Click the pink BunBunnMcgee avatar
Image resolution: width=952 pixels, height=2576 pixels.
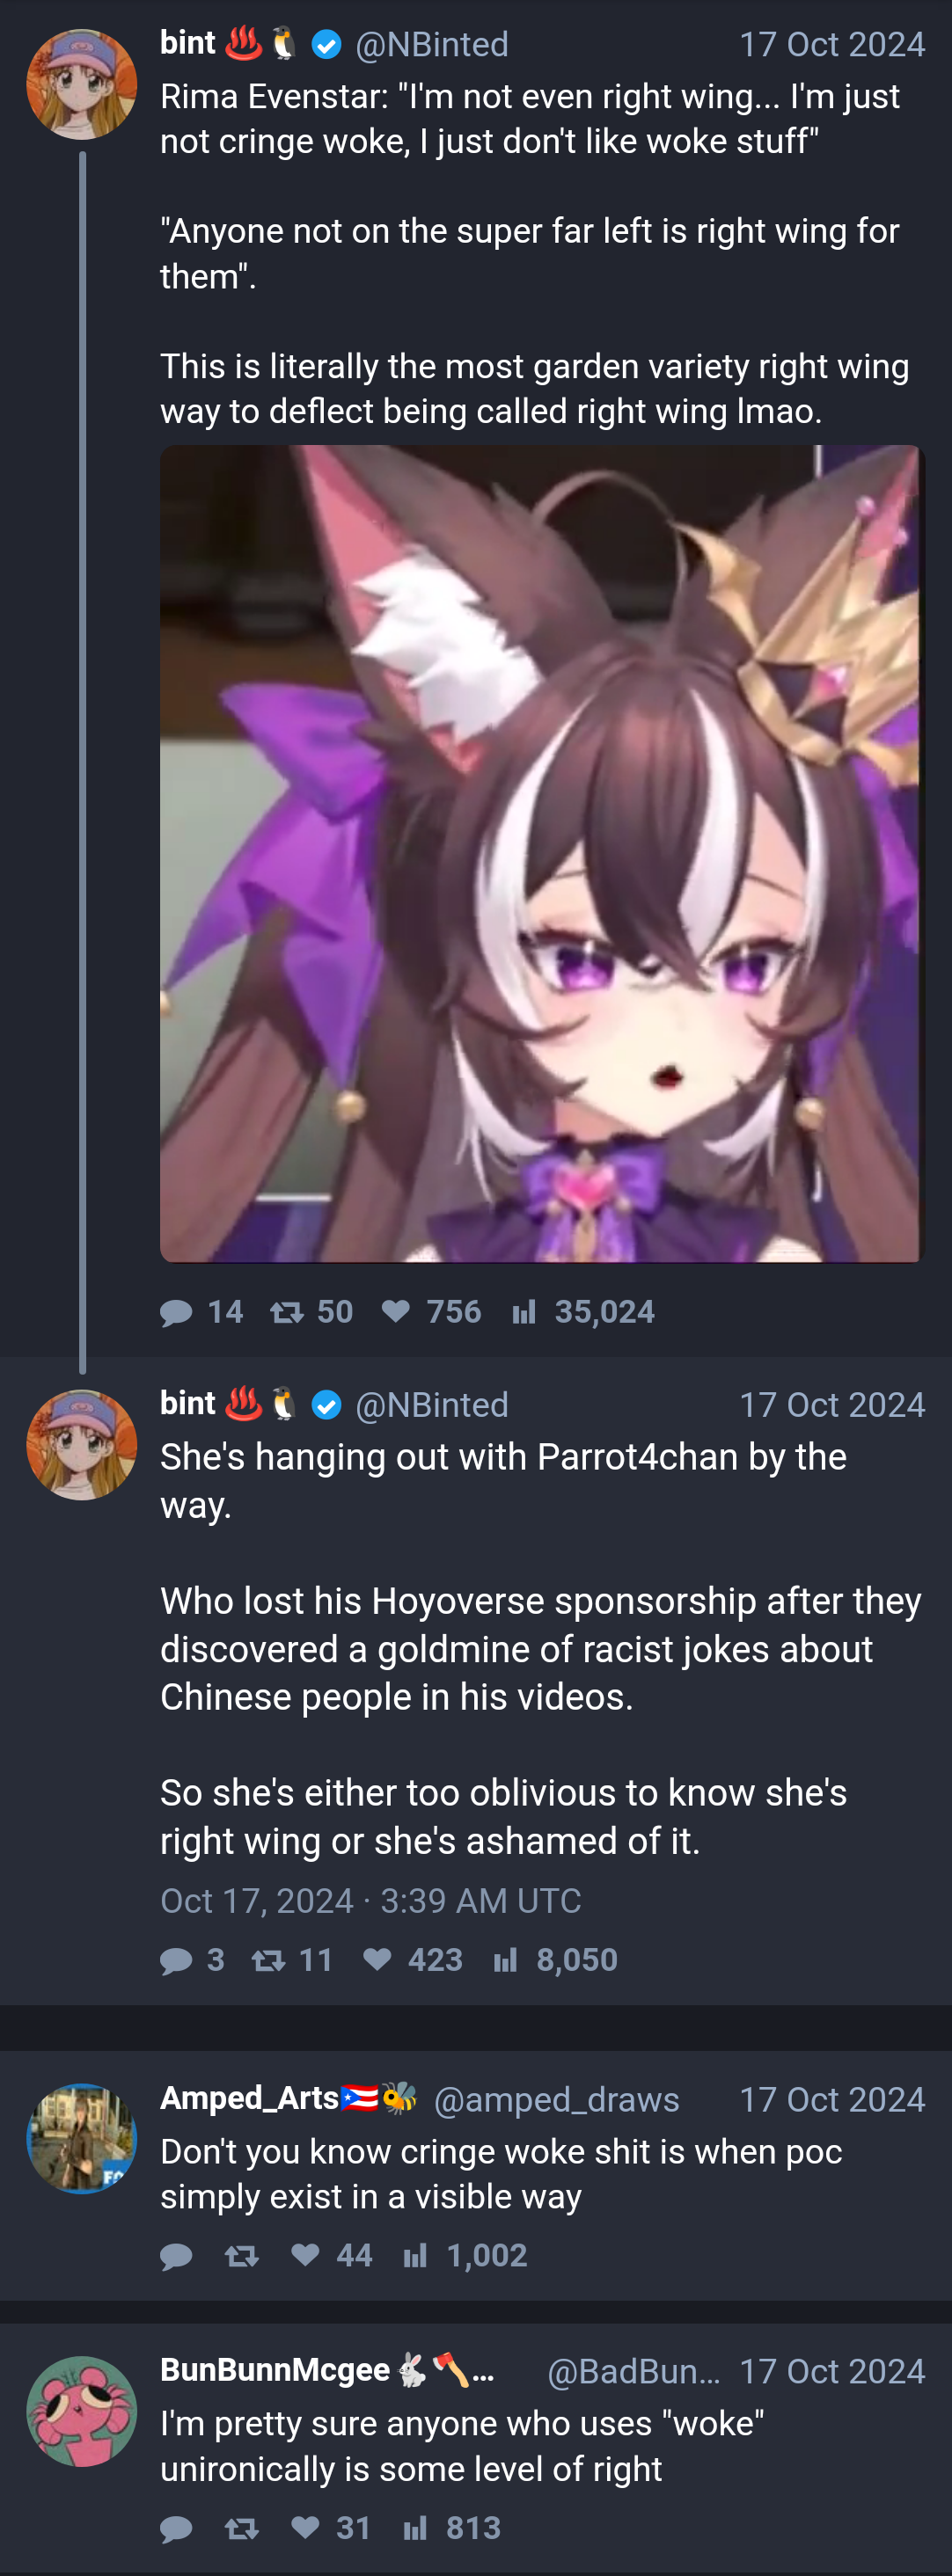tap(81, 2411)
